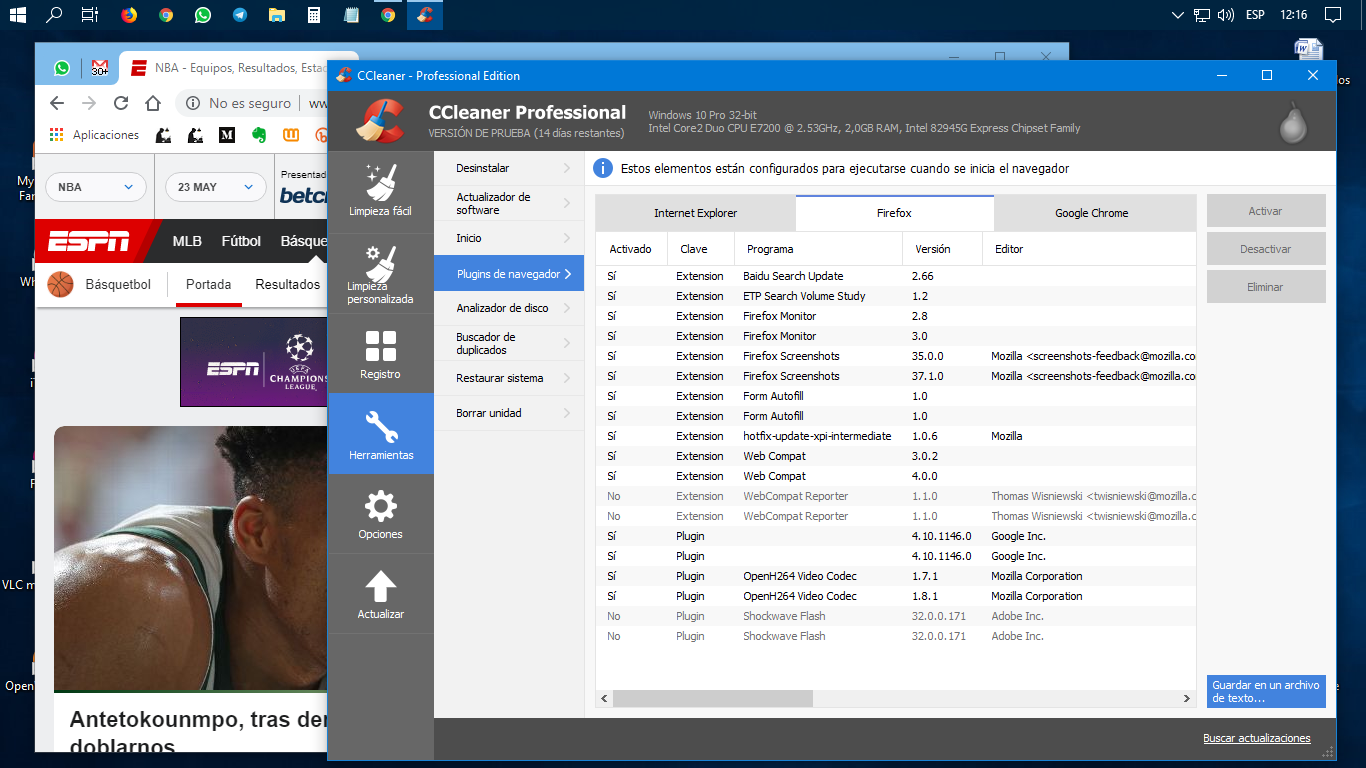The height and width of the screenshot is (768, 1366).
Task: Click the Chrome home button
Action: point(152,103)
